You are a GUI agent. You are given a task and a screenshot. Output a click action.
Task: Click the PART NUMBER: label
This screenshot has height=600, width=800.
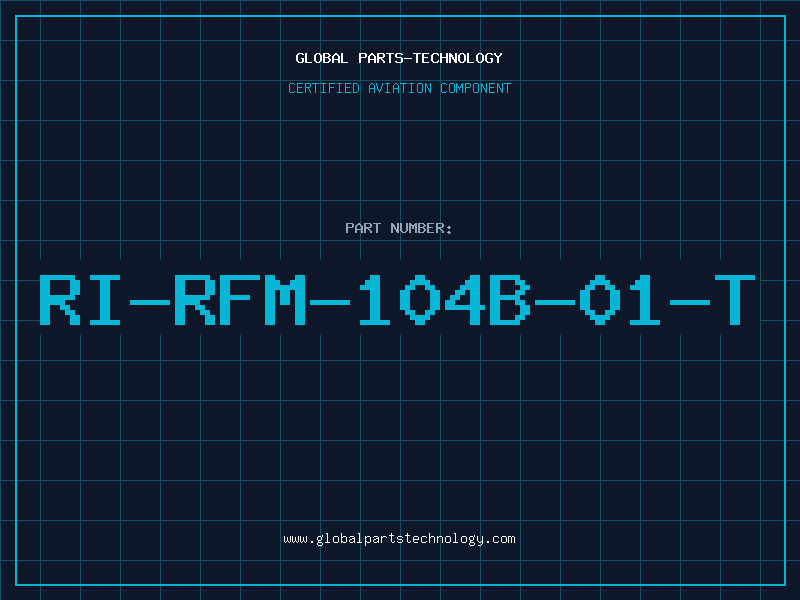point(399,228)
